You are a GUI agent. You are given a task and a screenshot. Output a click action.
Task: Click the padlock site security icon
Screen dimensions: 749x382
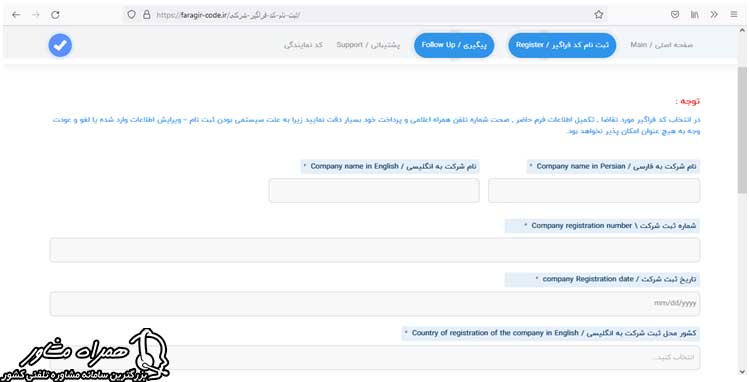[147, 15]
